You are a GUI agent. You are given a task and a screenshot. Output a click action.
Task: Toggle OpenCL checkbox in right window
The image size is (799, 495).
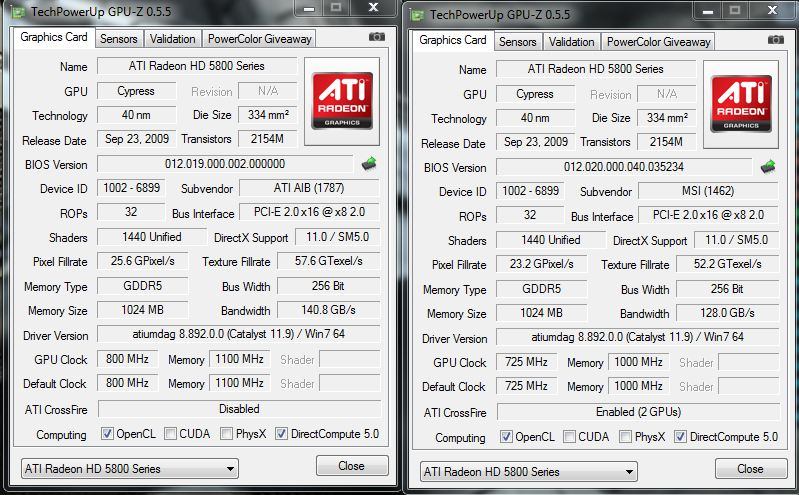pos(506,437)
